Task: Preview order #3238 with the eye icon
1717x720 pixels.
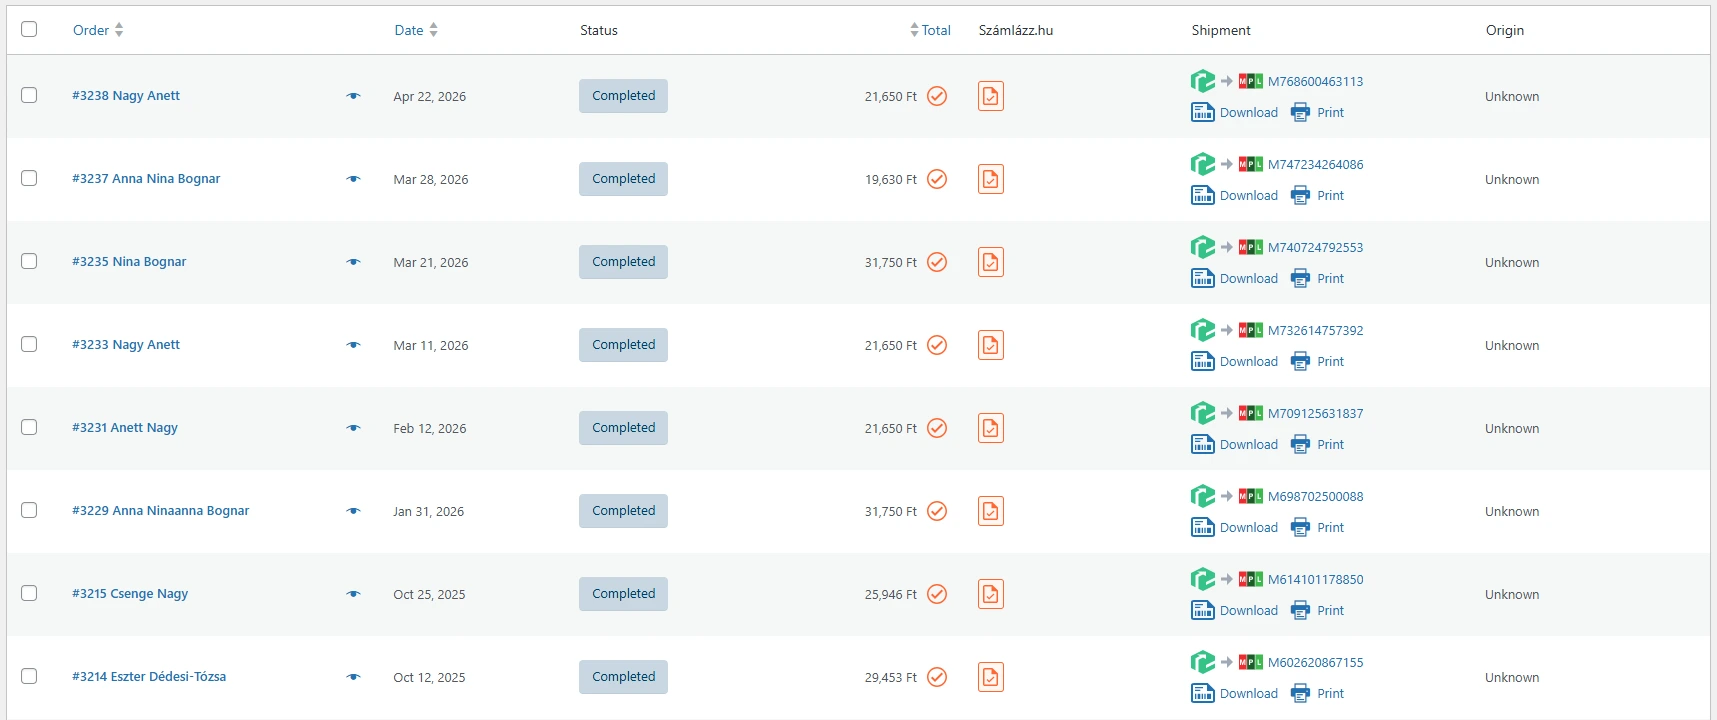Action: pyautogui.click(x=353, y=96)
